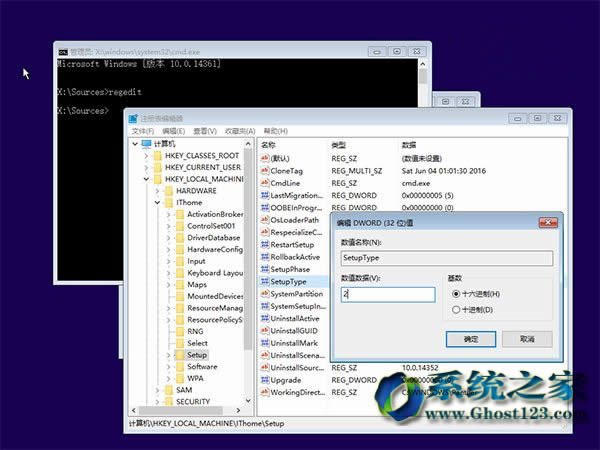
Task: Expand the Software key arrow
Action: click(169, 367)
